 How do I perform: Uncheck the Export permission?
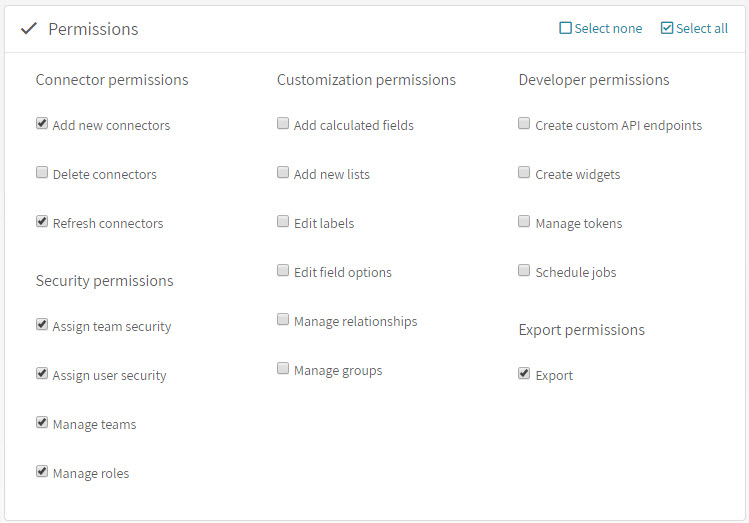point(524,373)
